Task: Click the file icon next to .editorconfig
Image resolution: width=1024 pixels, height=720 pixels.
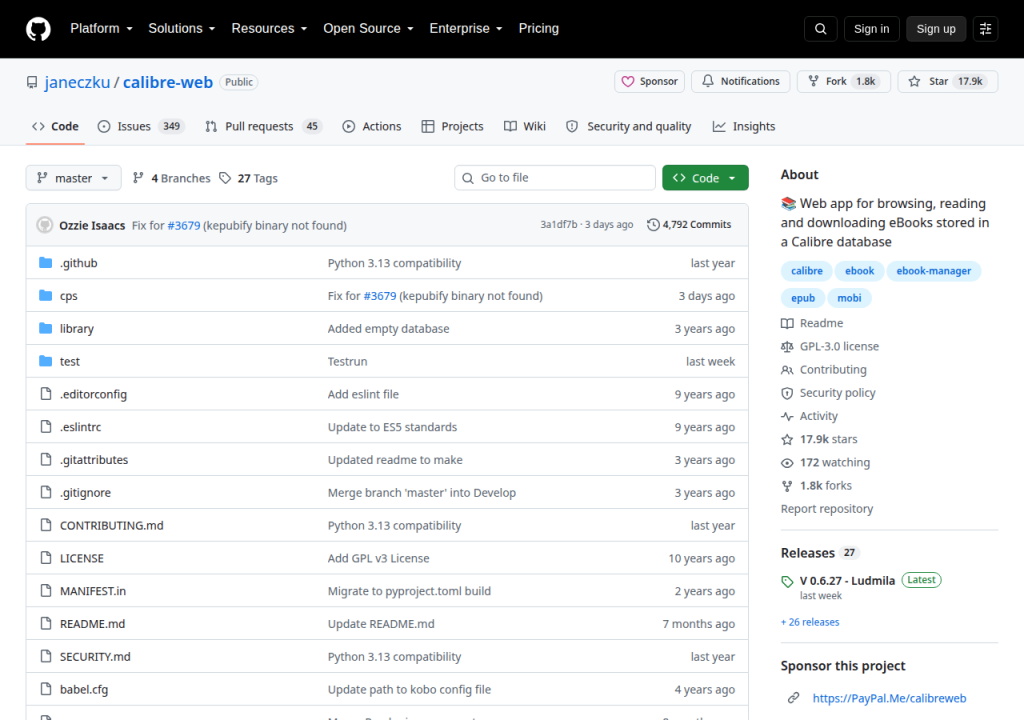Action: 46,394
